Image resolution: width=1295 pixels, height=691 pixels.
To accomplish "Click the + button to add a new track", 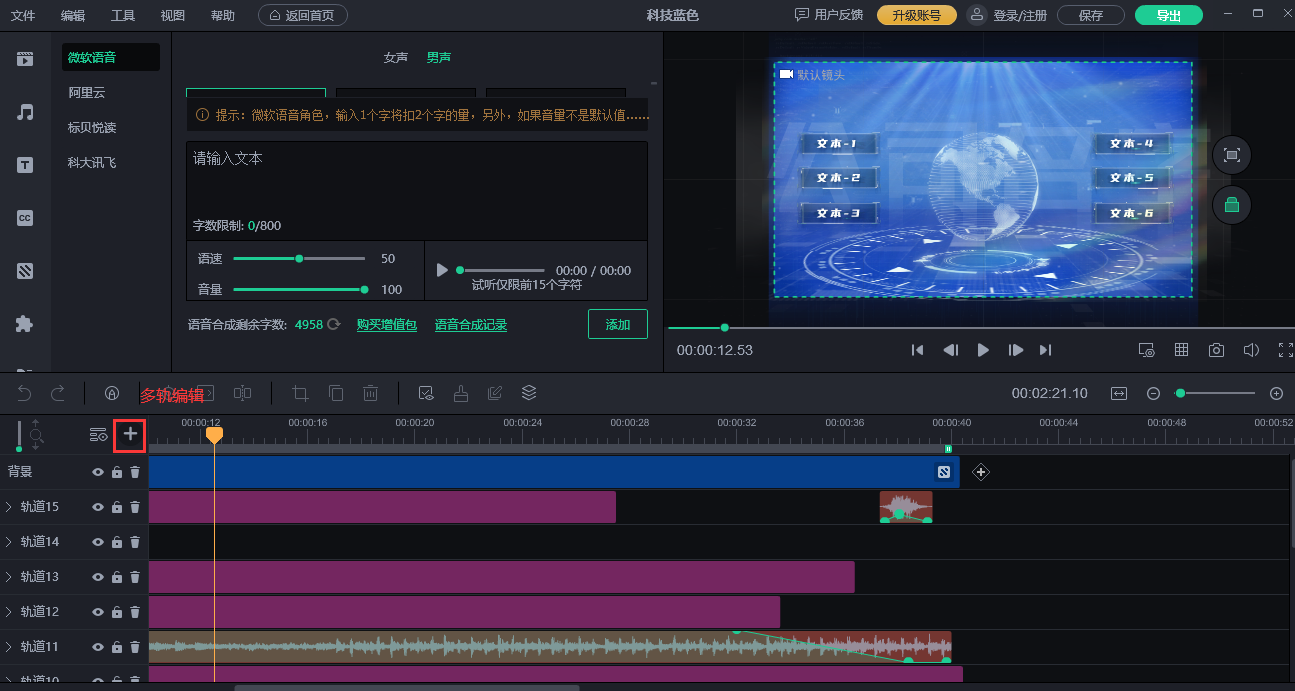I will pyautogui.click(x=129, y=435).
